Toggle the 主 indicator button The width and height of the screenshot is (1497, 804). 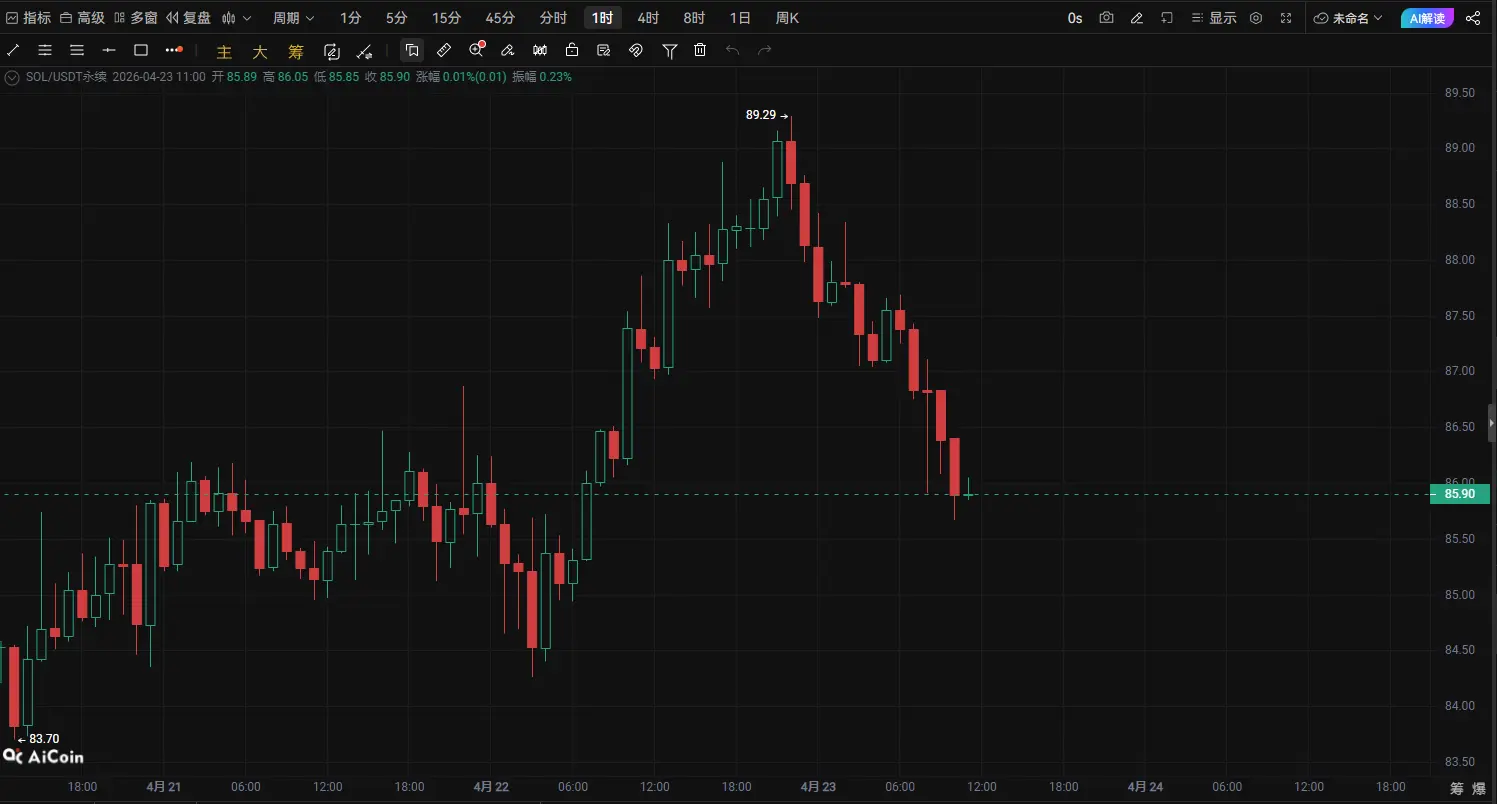pyautogui.click(x=224, y=51)
